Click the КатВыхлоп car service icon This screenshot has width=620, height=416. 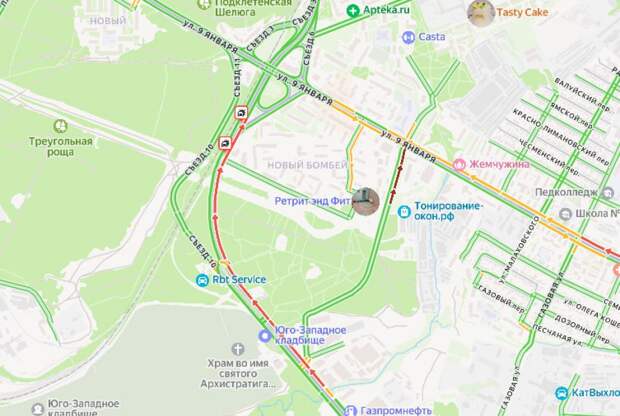click(561, 393)
